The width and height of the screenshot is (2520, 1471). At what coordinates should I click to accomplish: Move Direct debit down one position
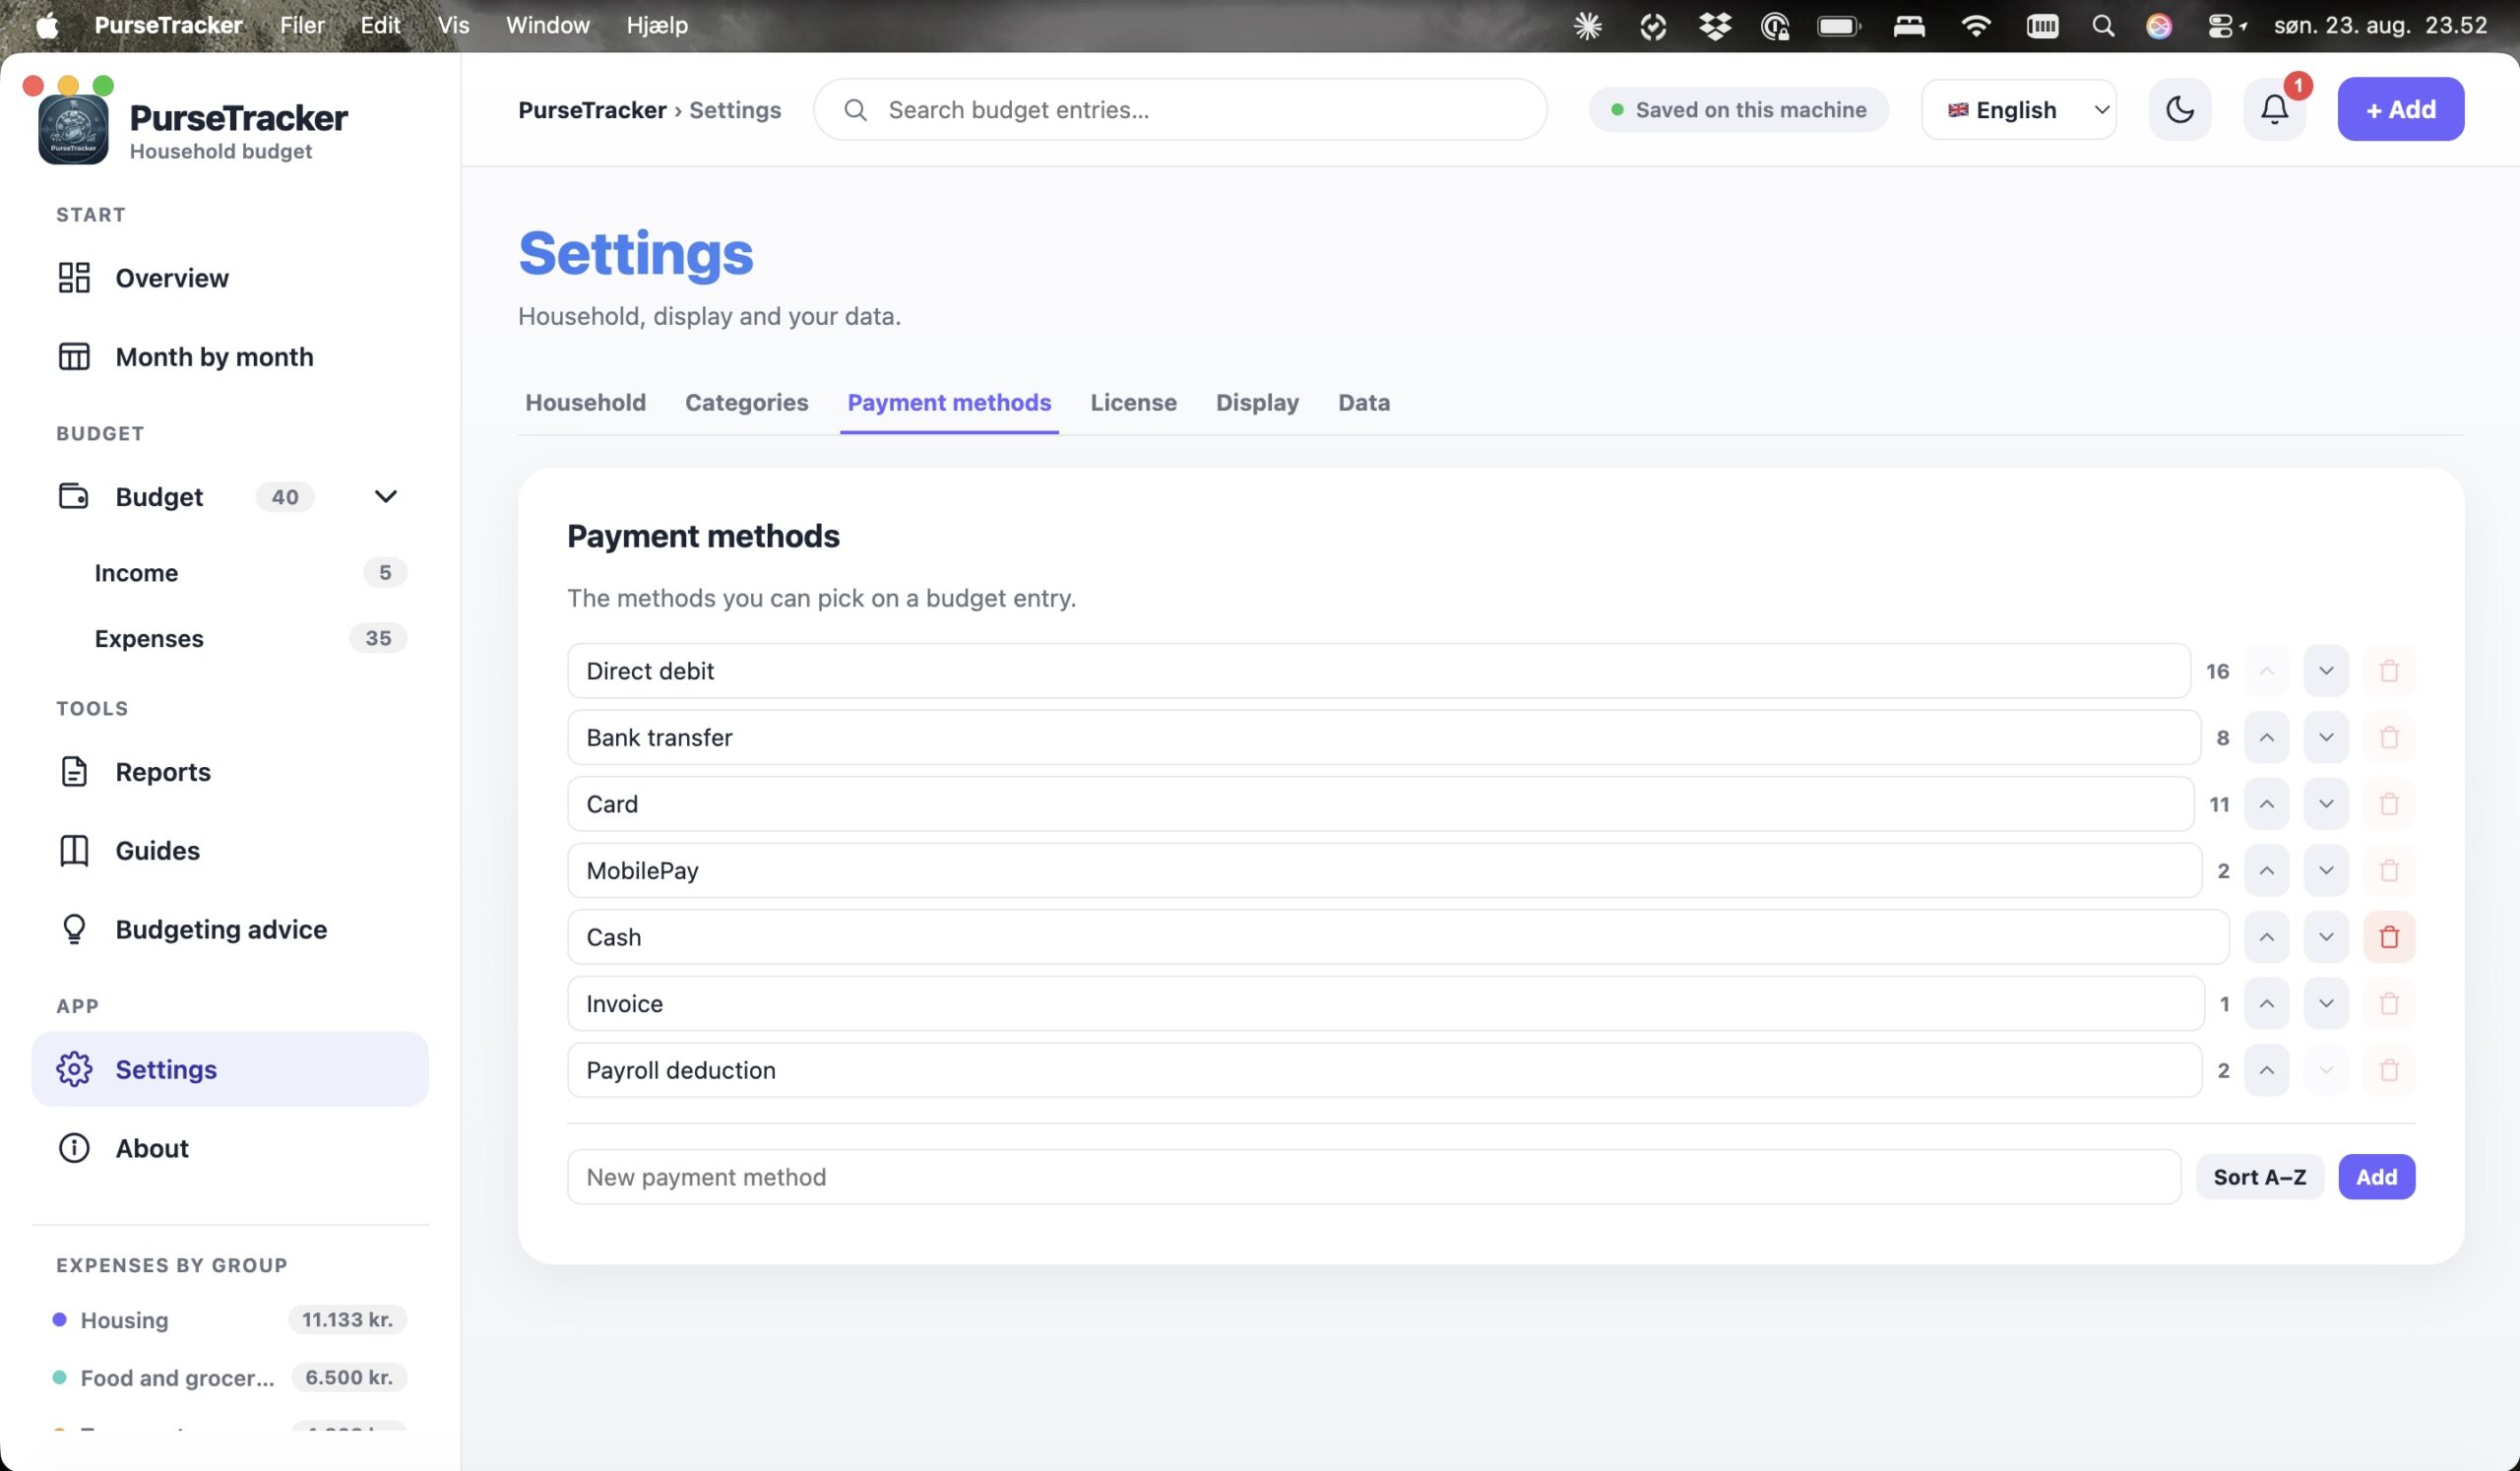[x=2326, y=671]
